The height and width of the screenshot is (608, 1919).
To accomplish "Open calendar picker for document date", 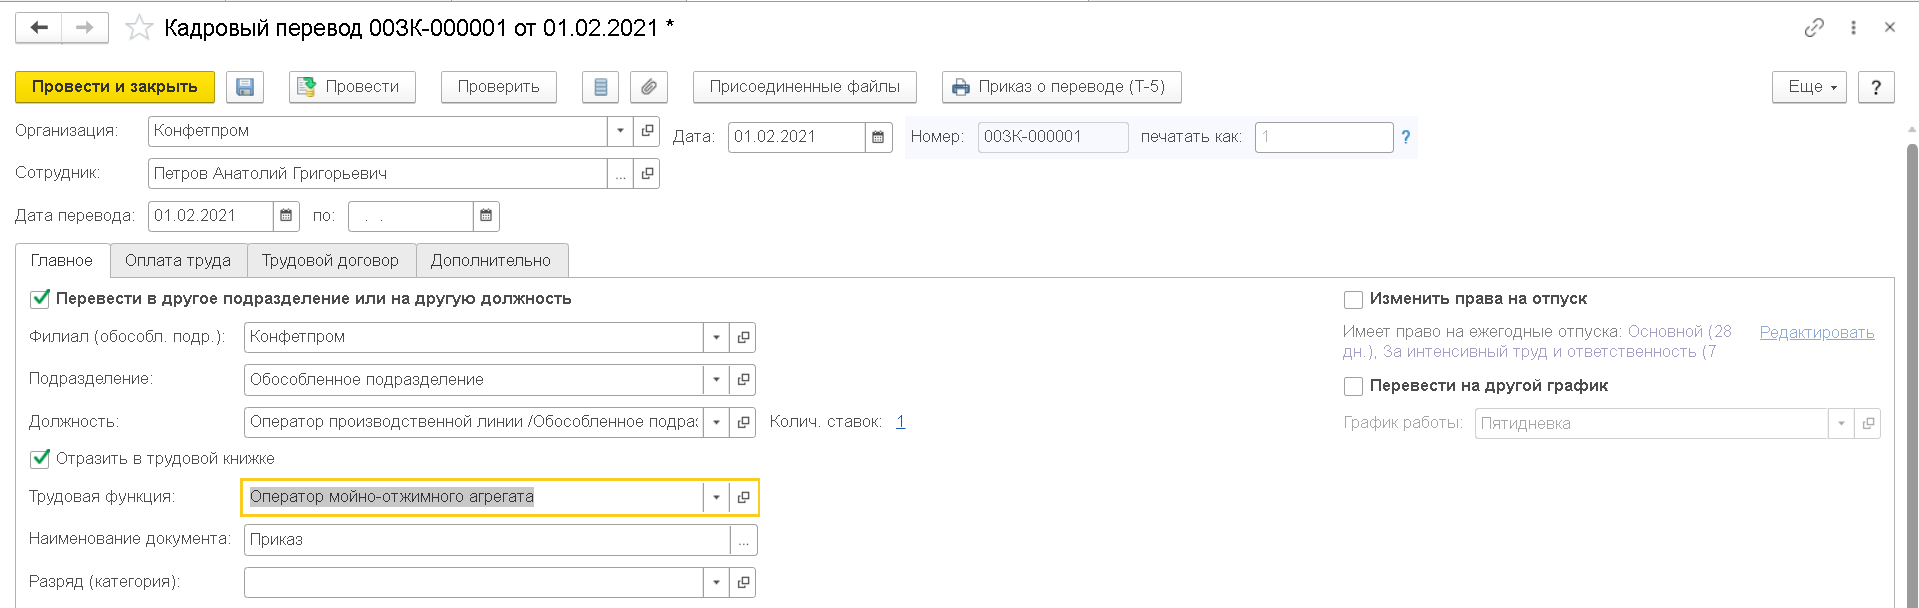I will tap(878, 137).
